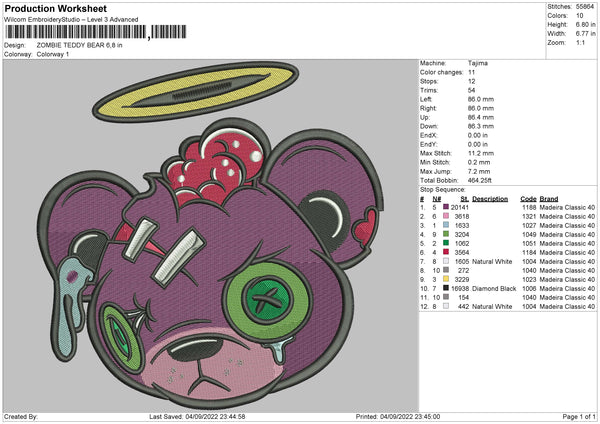Click the Max Stitch value 11.2 mm

pyautogui.click(x=481, y=153)
